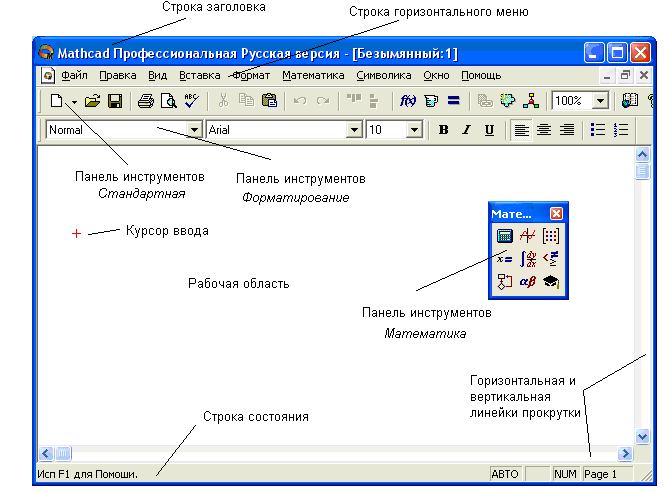Open the Вставка menu
This screenshot has width=666, height=492.
click(200, 76)
